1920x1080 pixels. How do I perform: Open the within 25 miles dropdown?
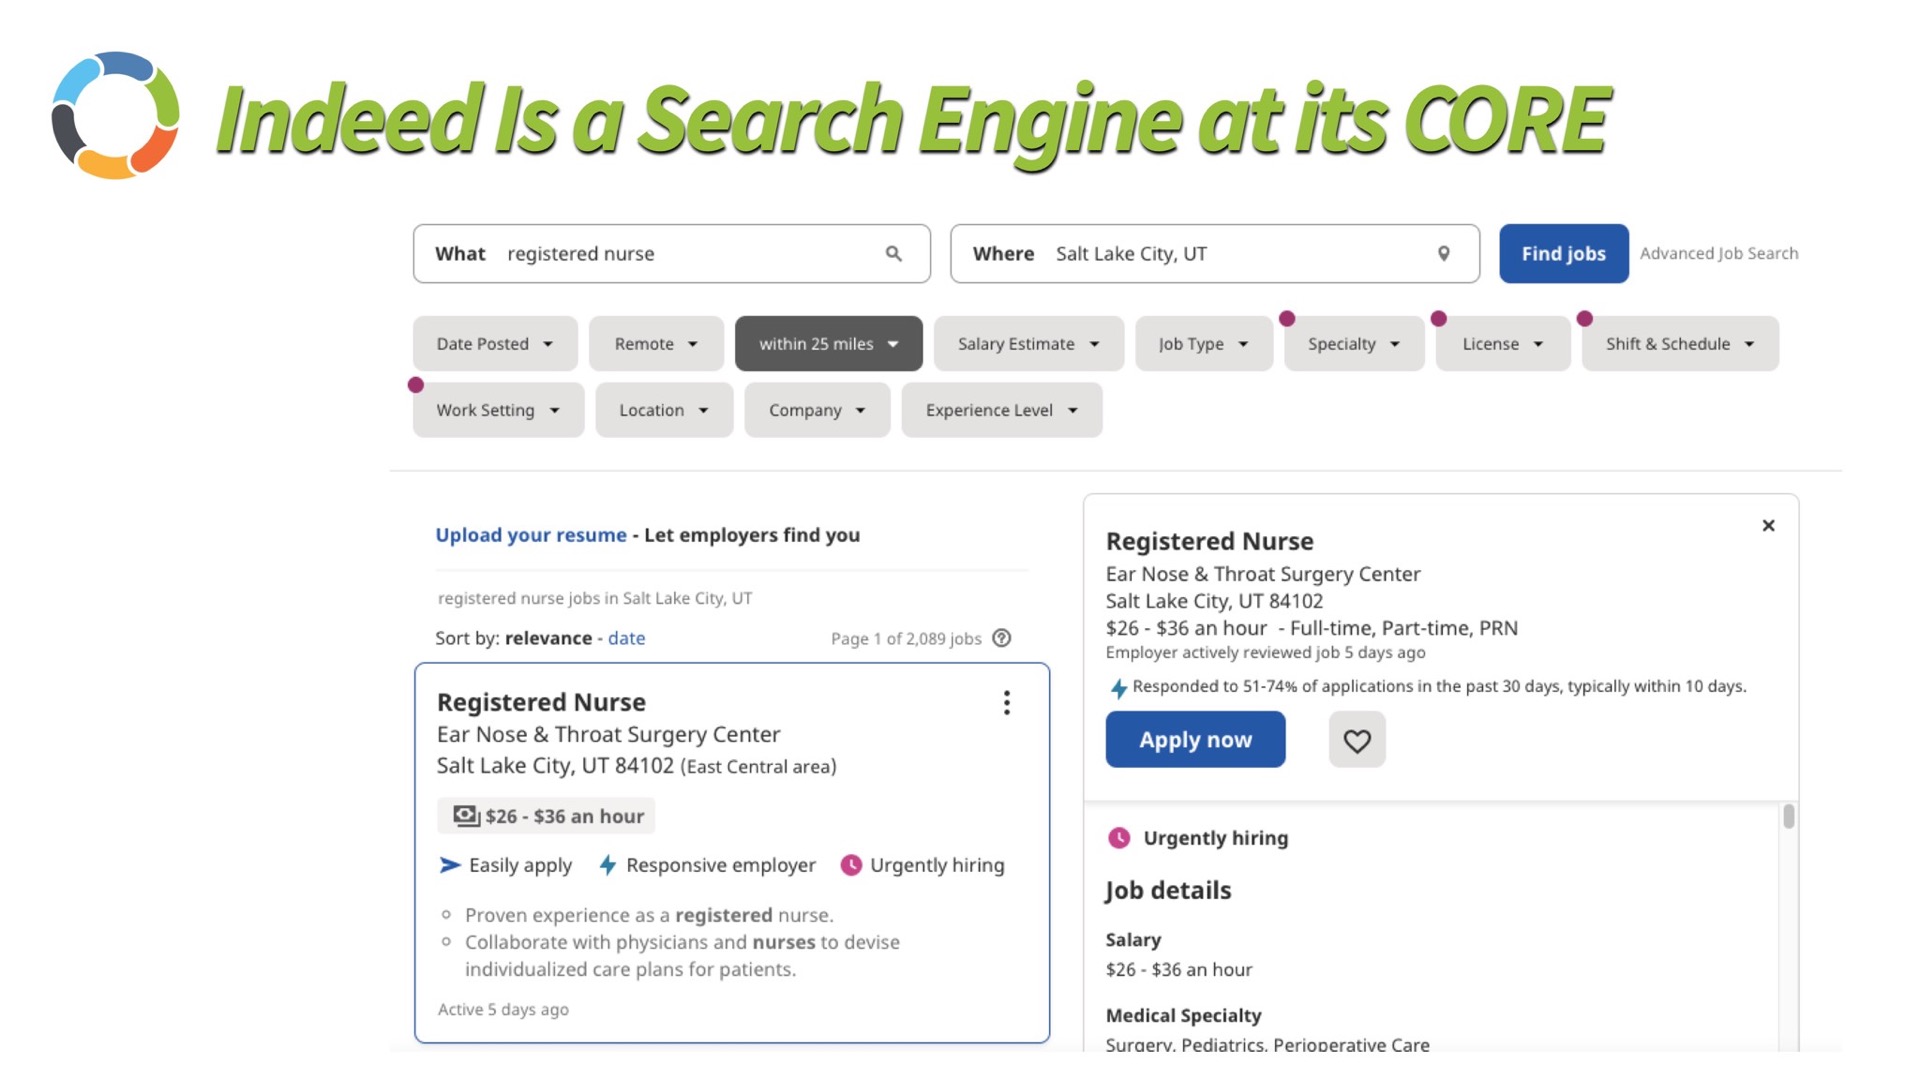(x=828, y=344)
